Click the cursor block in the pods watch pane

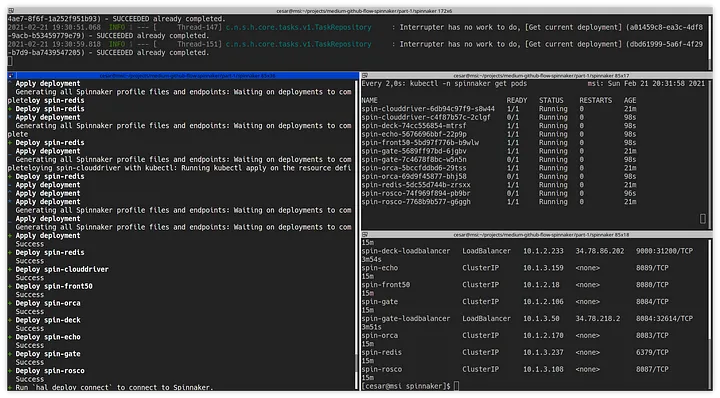click(703, 219)
